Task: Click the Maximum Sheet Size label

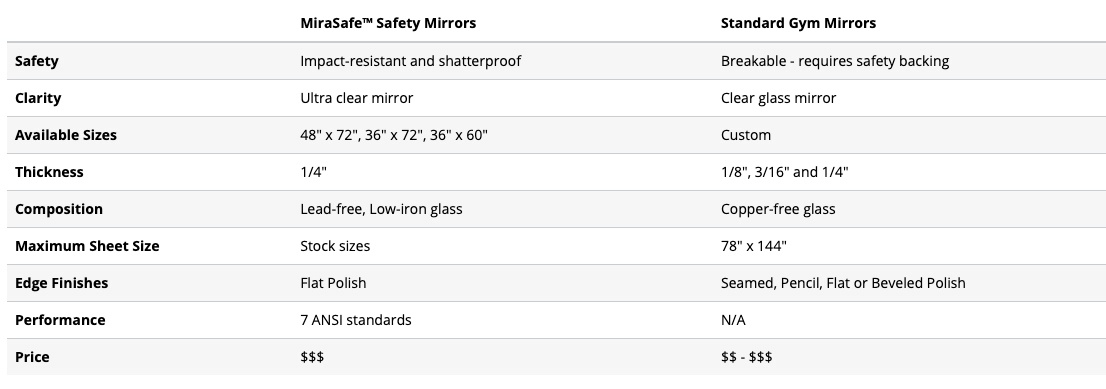Action: tap(87, 246)
